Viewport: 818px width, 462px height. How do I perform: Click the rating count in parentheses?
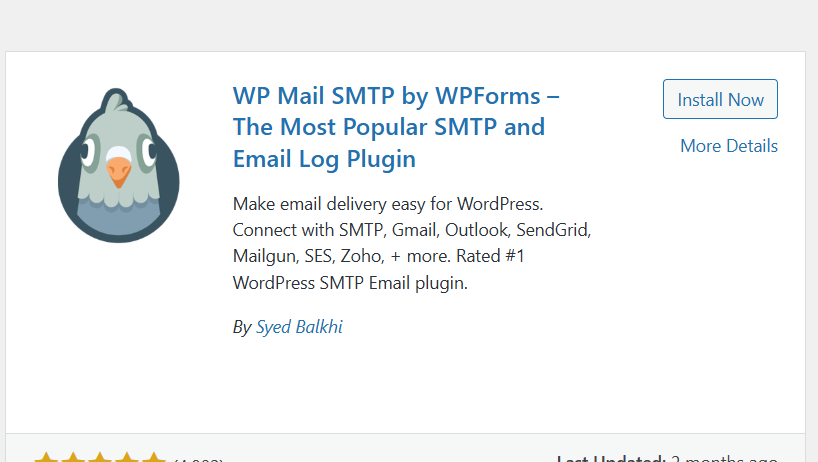click(x=199, y=459)
